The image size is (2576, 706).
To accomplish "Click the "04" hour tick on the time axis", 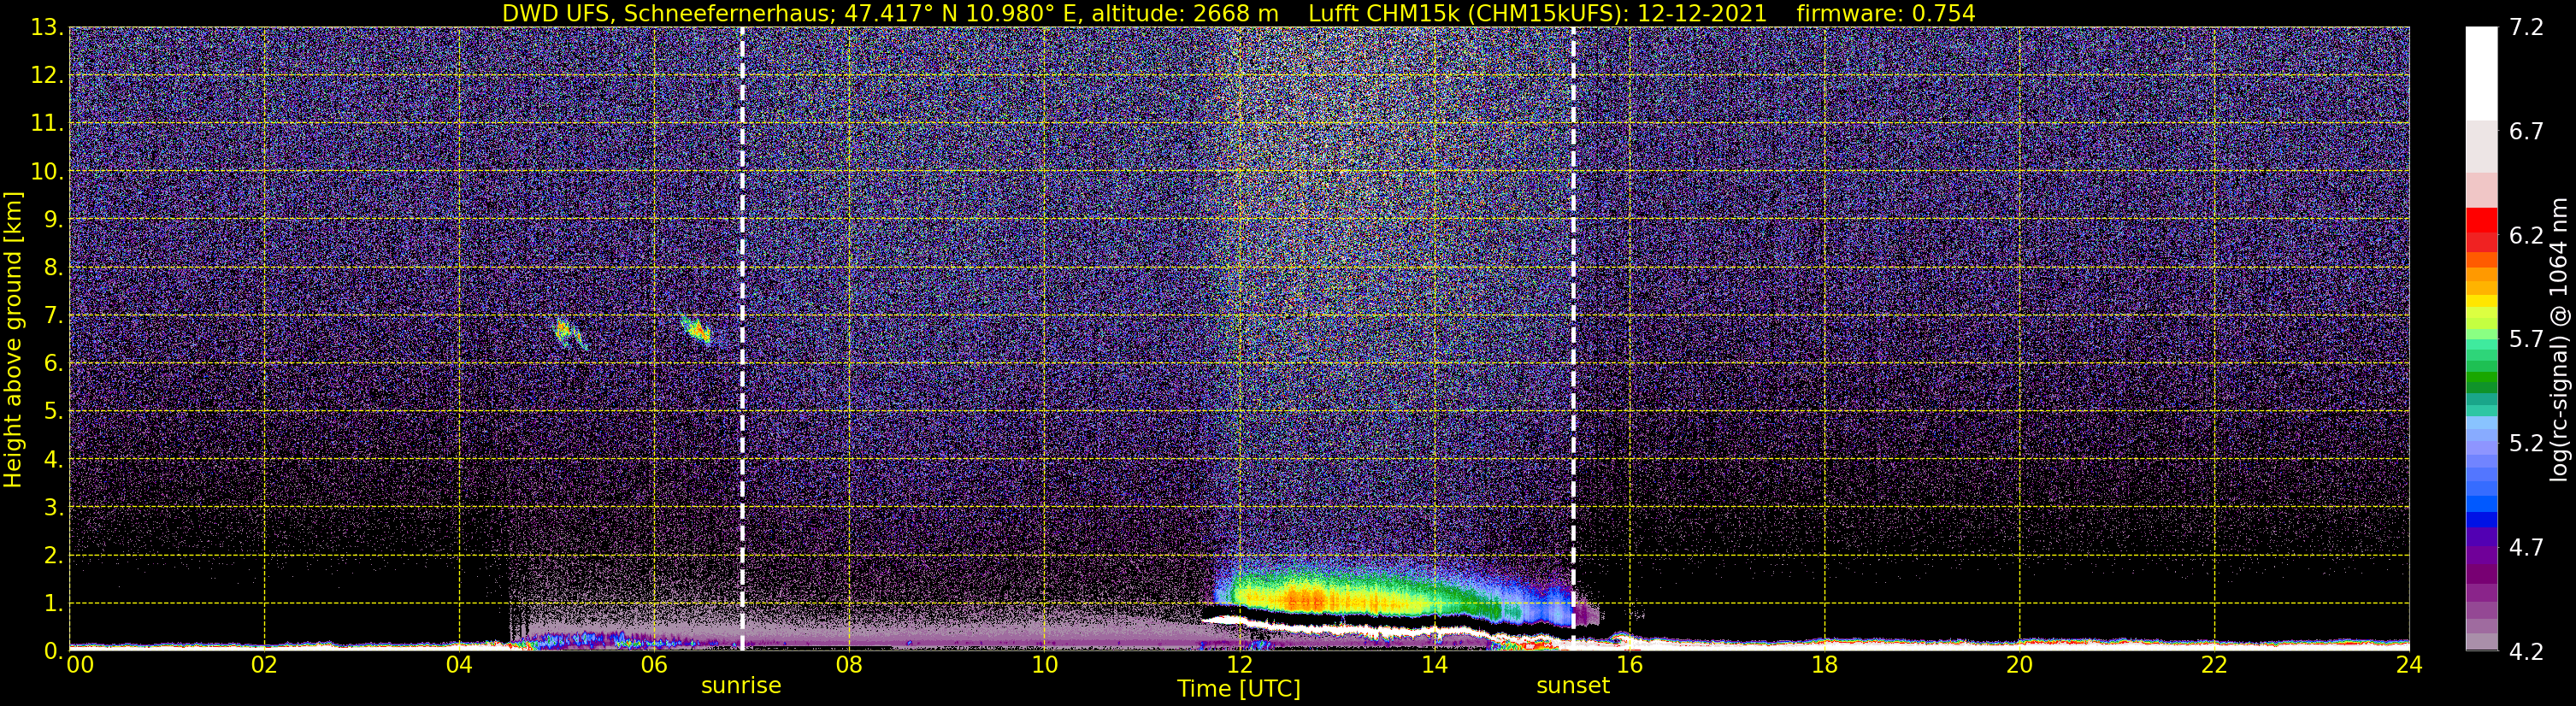I will (459, 665).
